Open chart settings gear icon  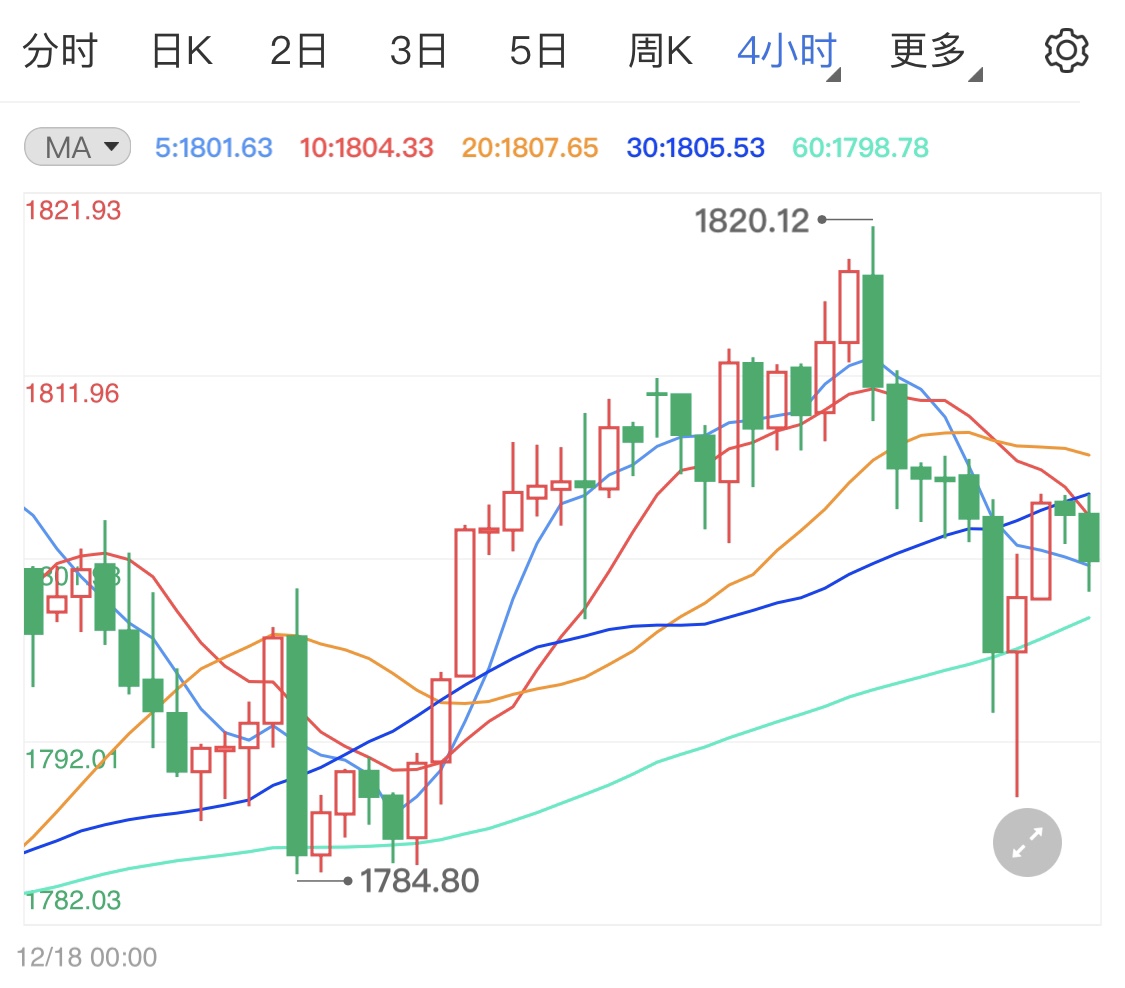click(x=1065, y=51)
